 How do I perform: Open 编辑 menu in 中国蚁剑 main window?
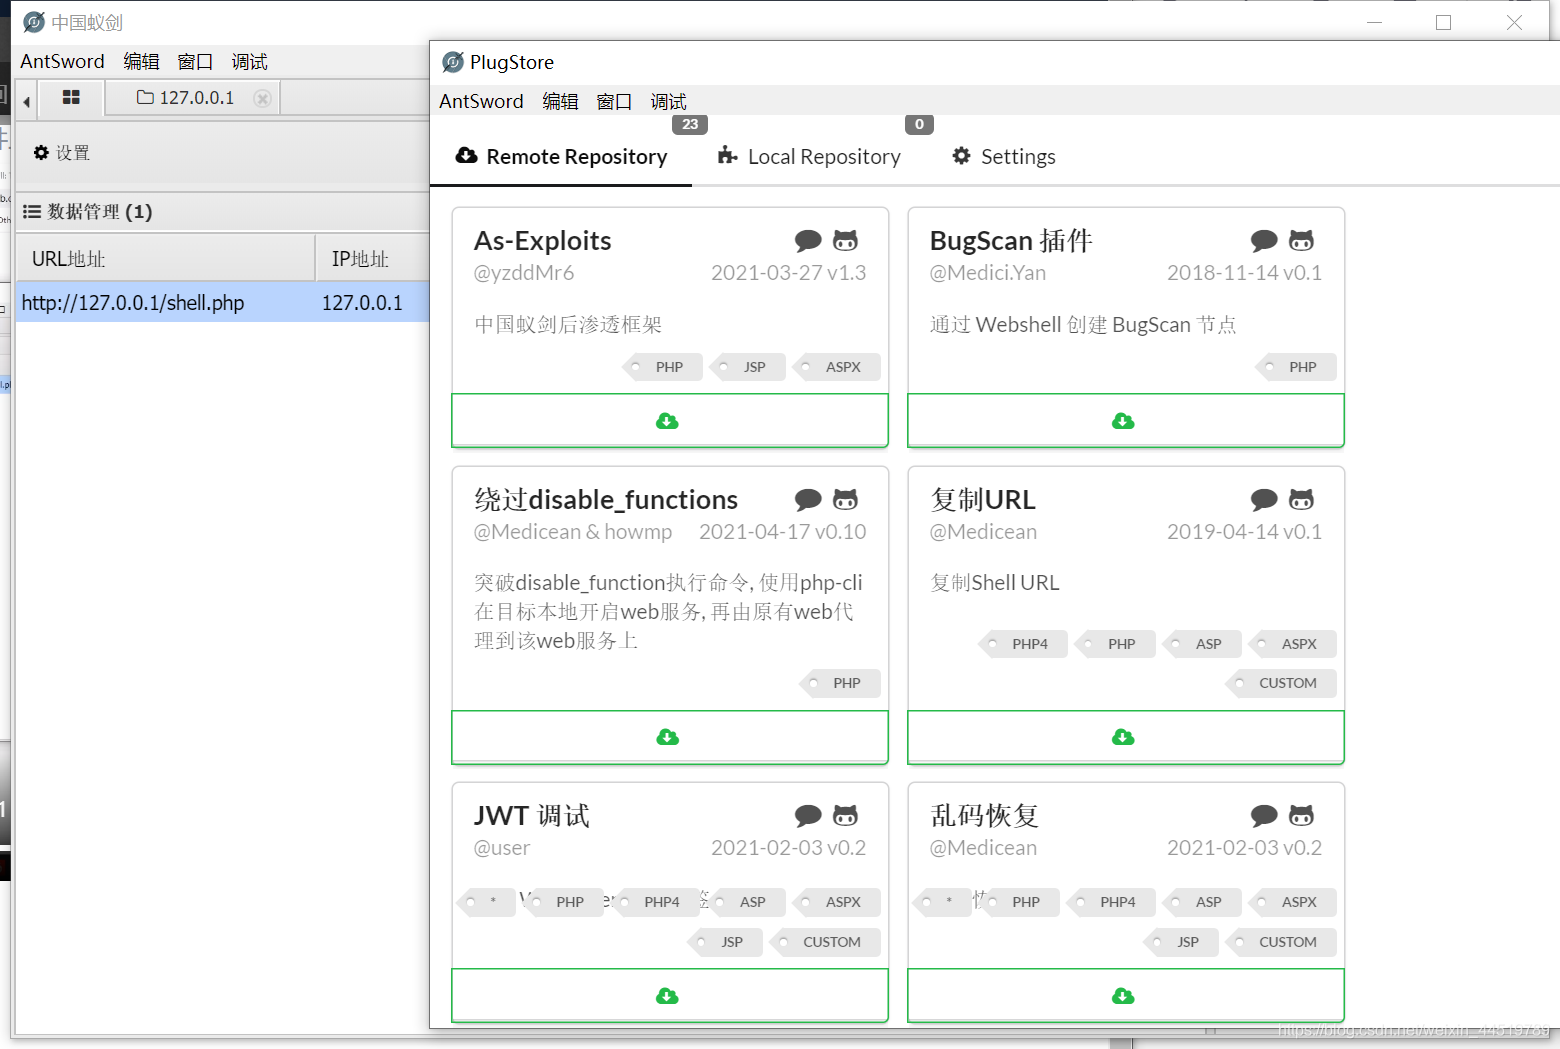[x=141, y=61]
